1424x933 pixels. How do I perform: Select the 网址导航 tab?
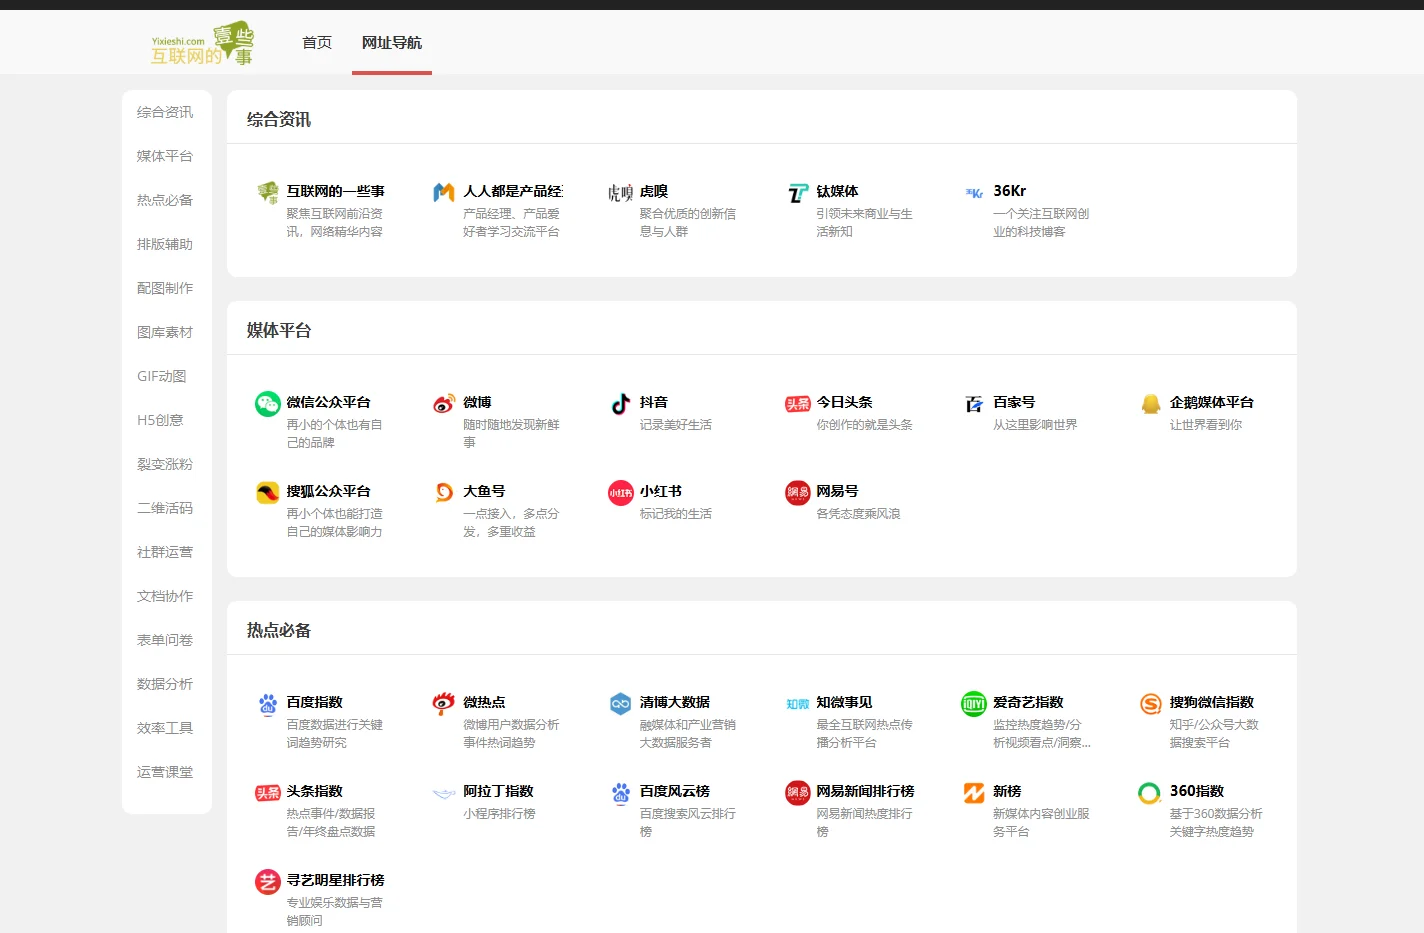pos(392,42)
